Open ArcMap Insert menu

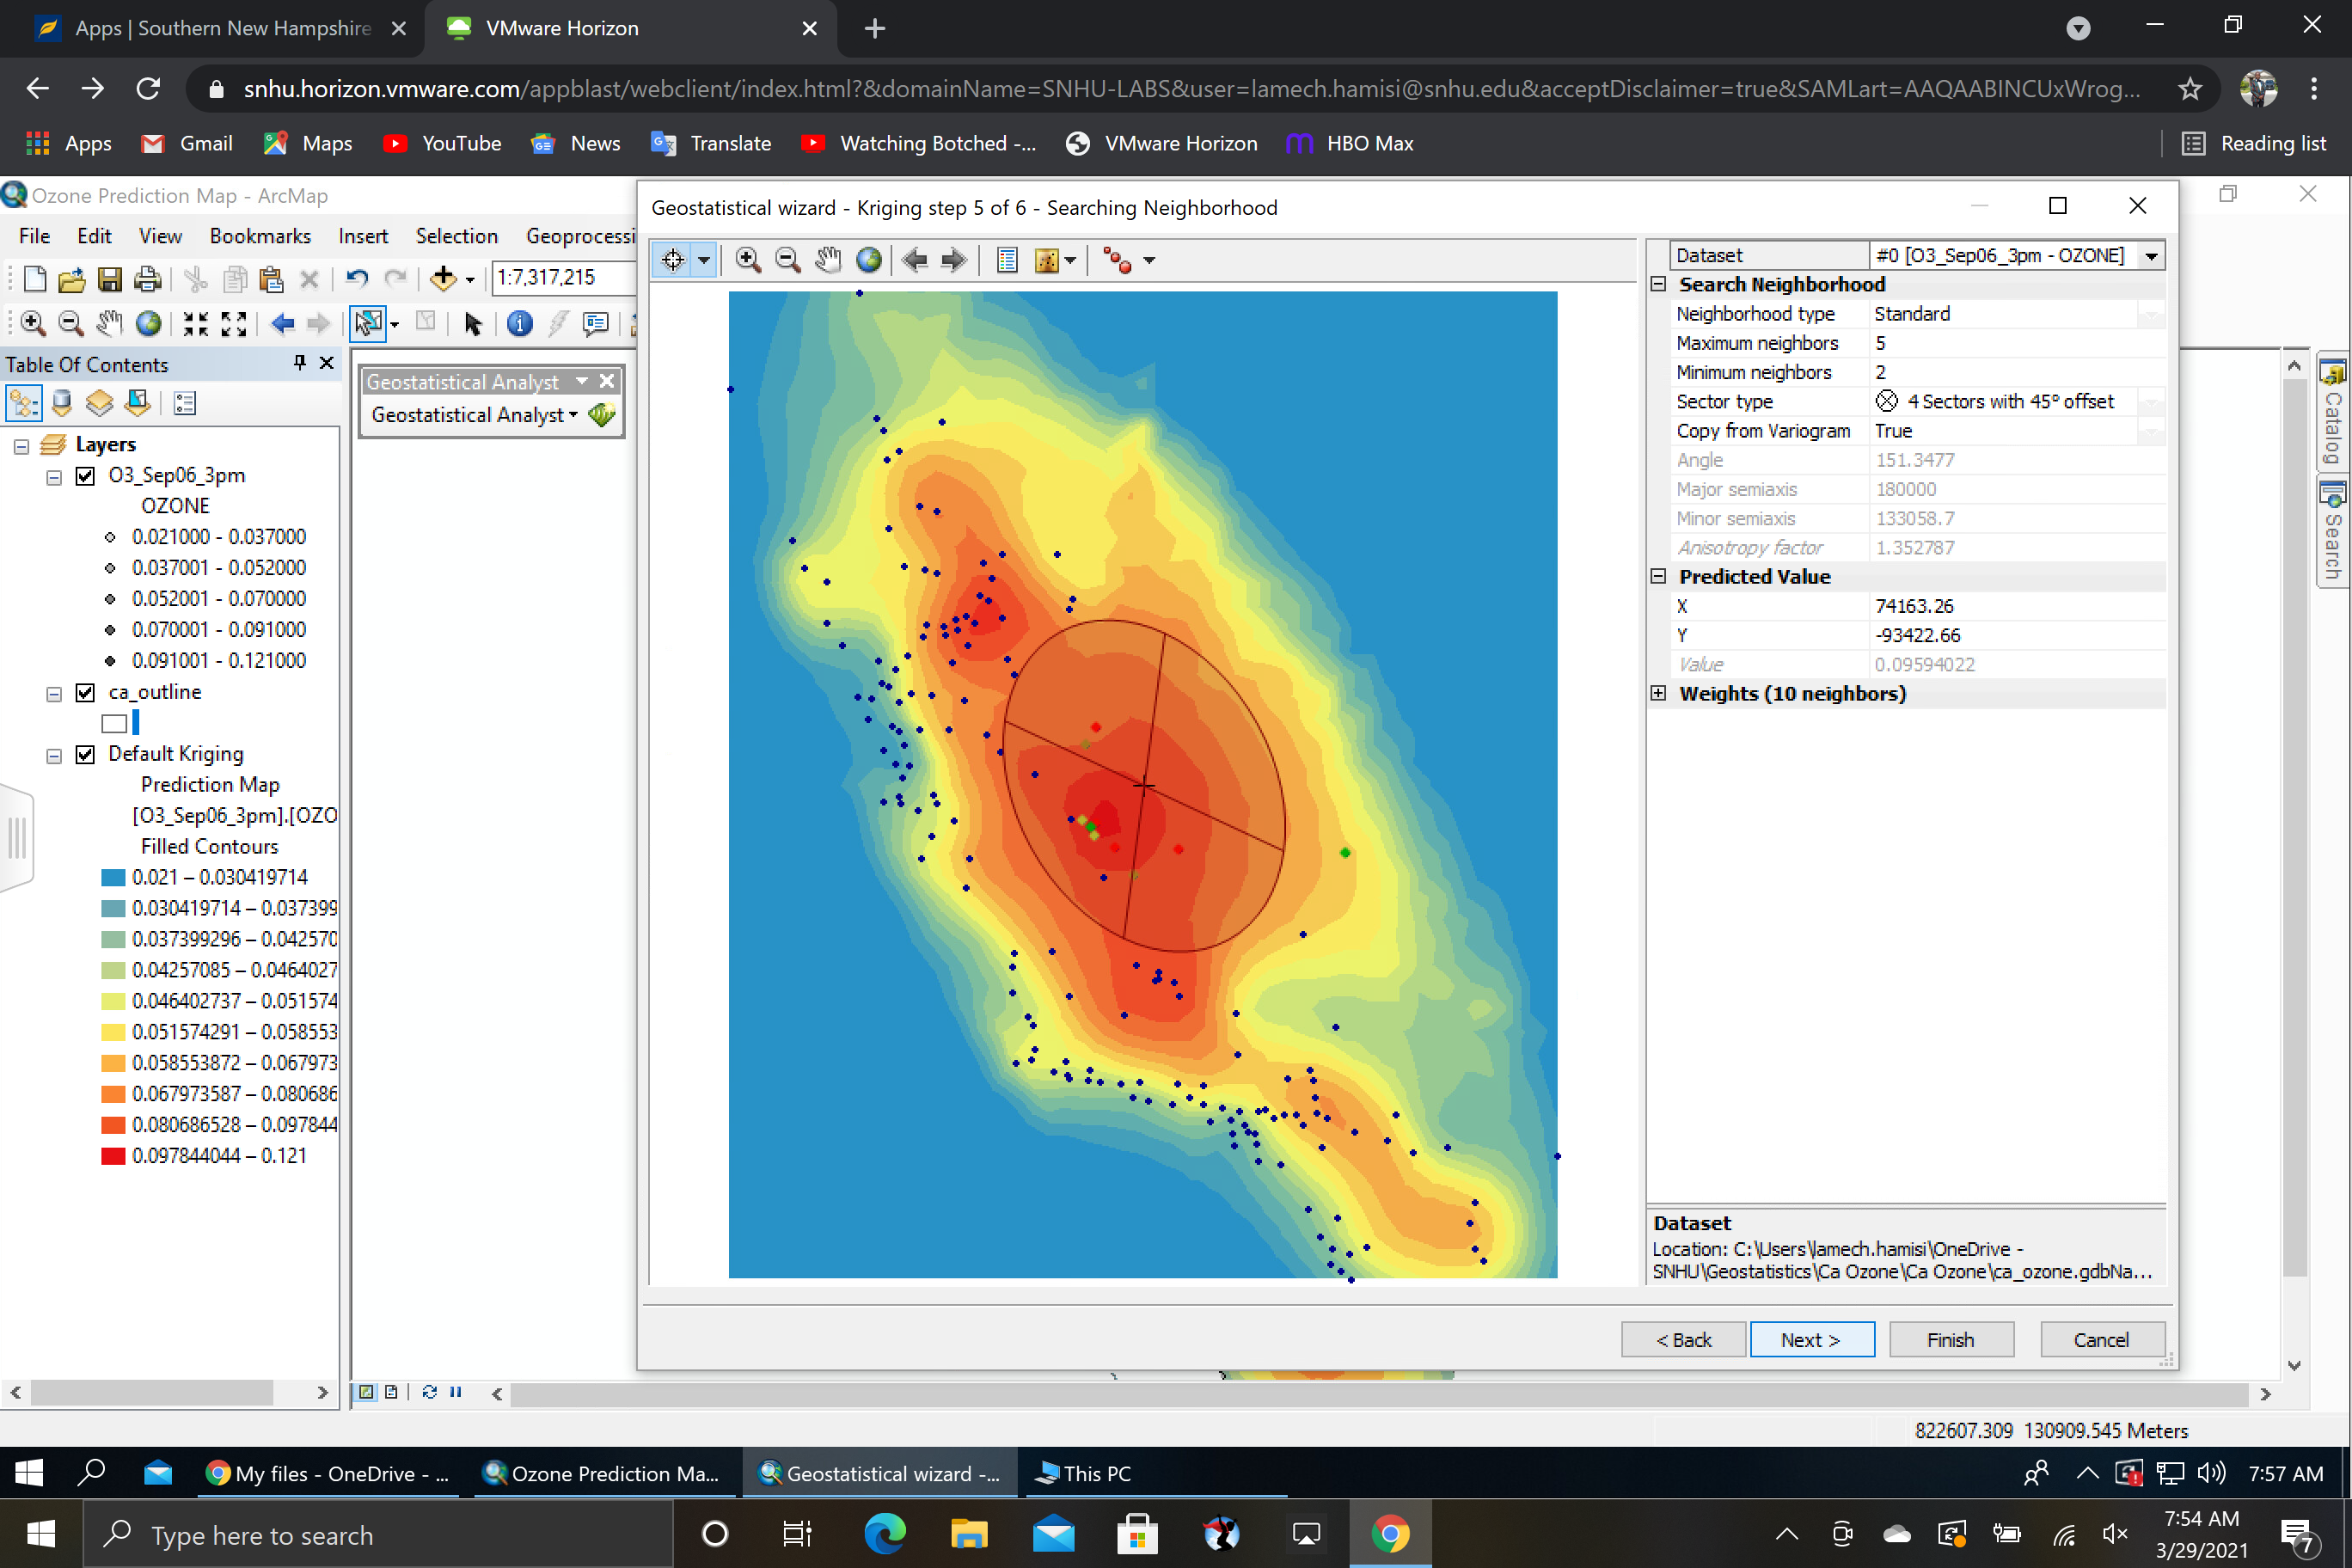(x=363, y=236)
